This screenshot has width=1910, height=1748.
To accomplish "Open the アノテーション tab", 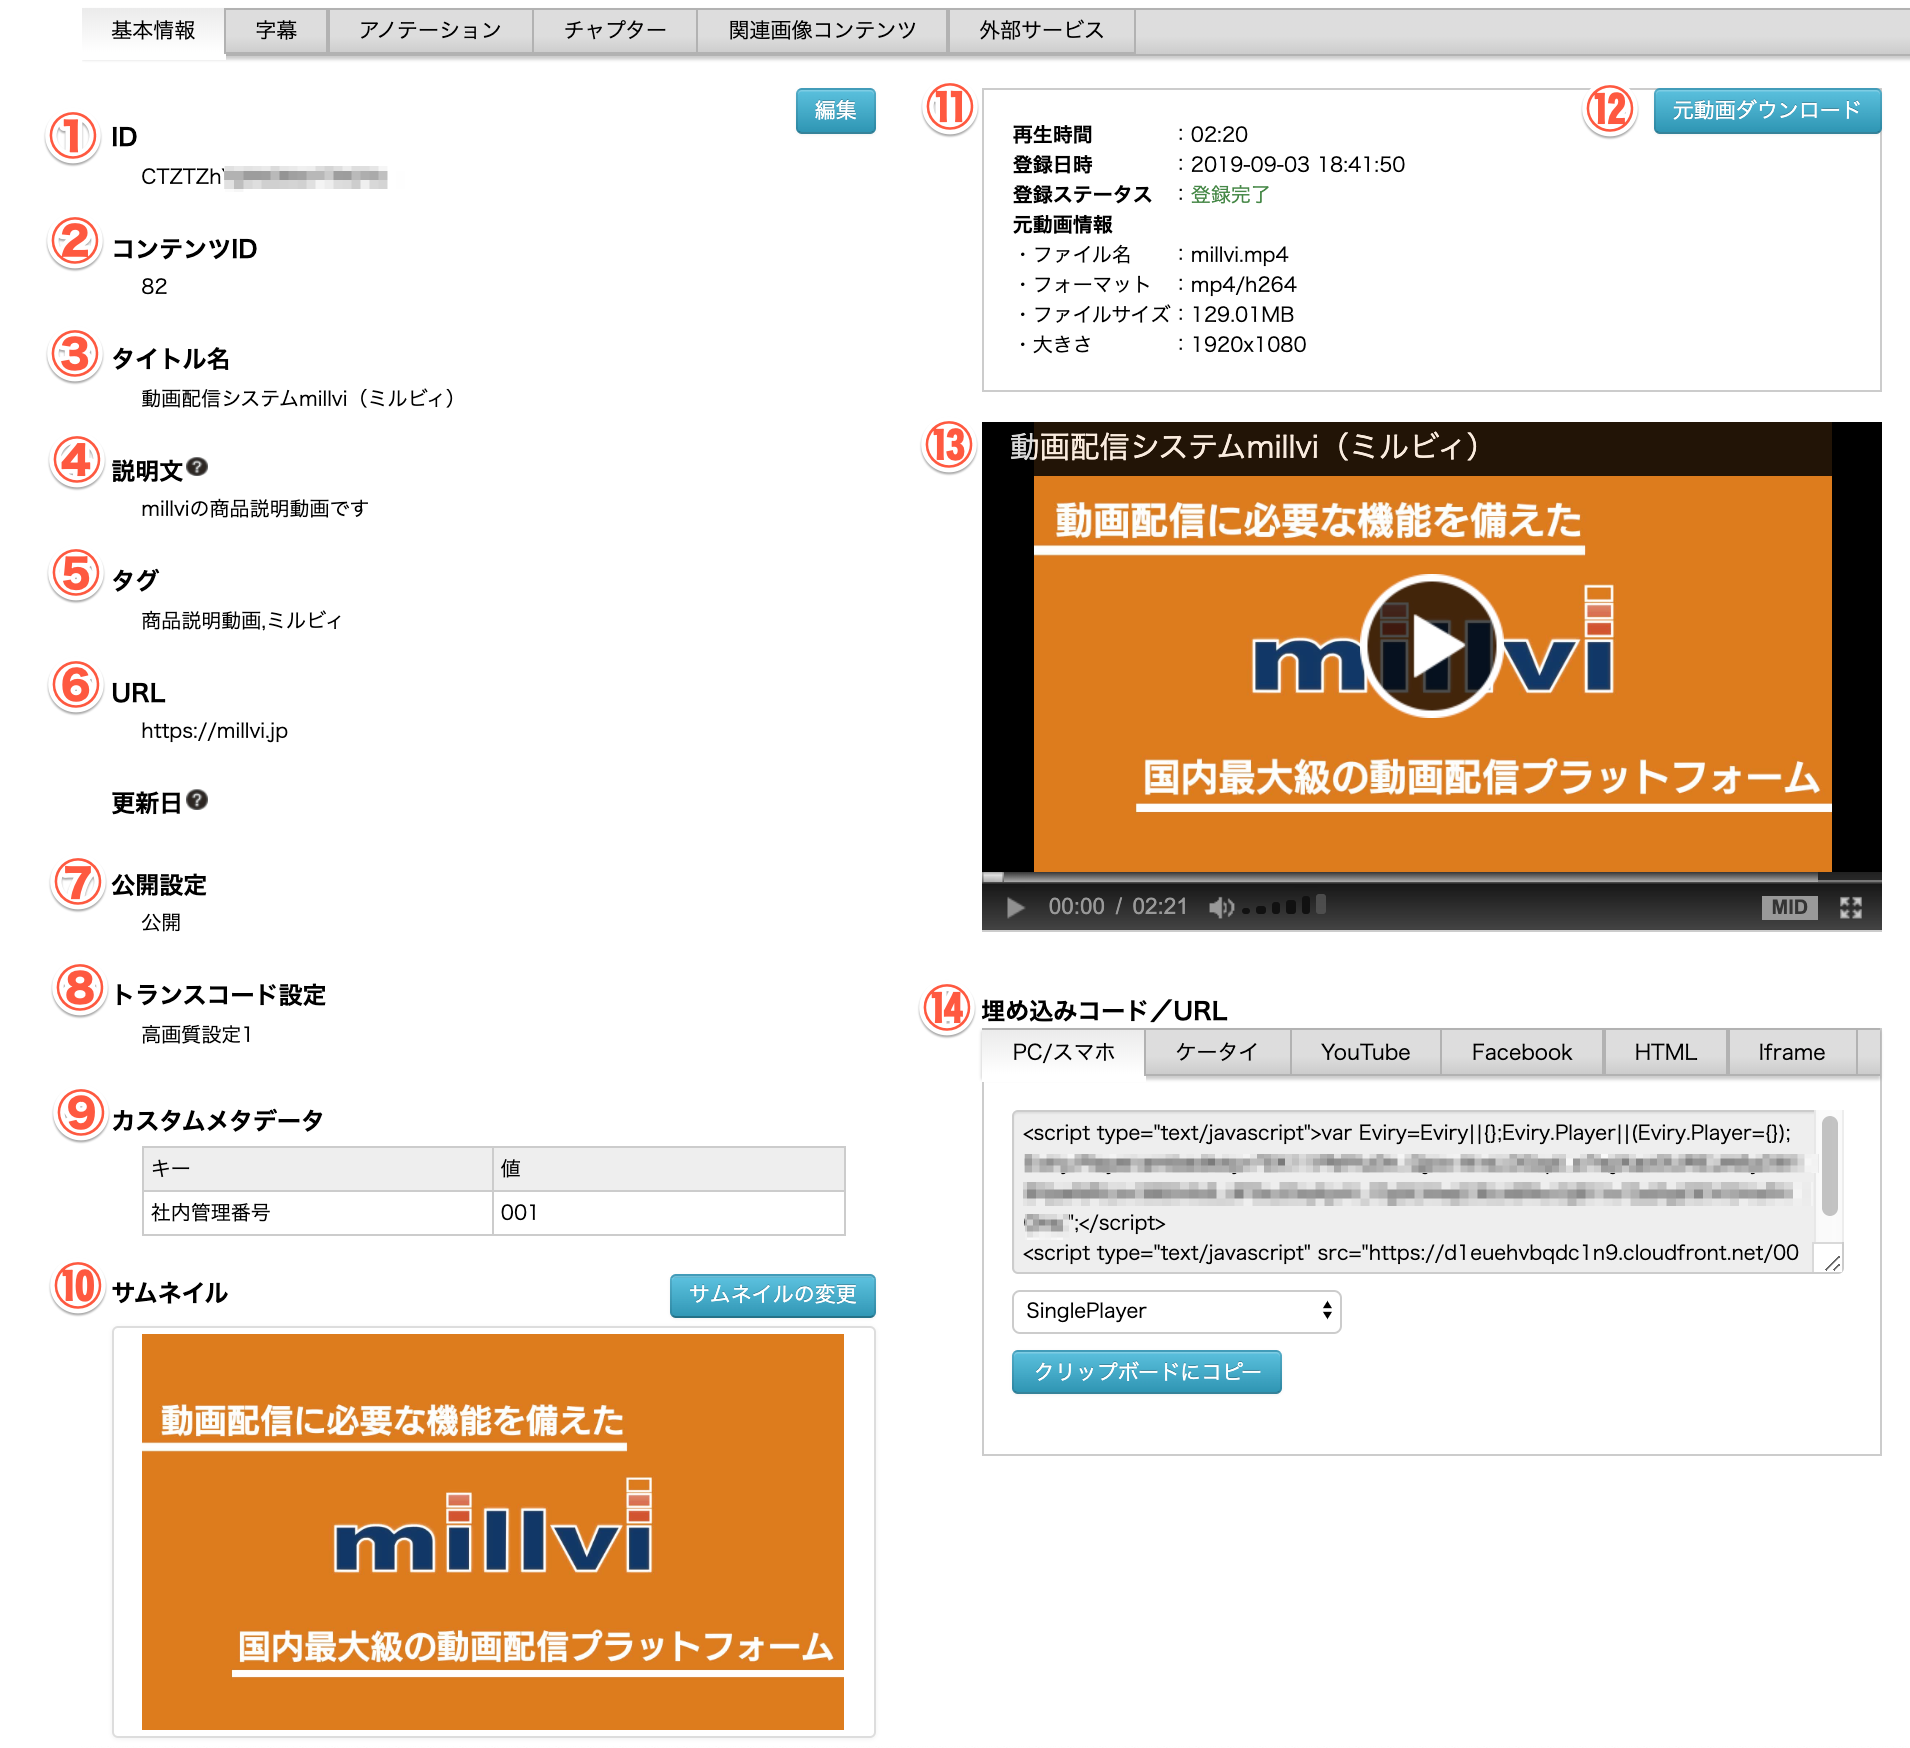I will tap(430, 31).
